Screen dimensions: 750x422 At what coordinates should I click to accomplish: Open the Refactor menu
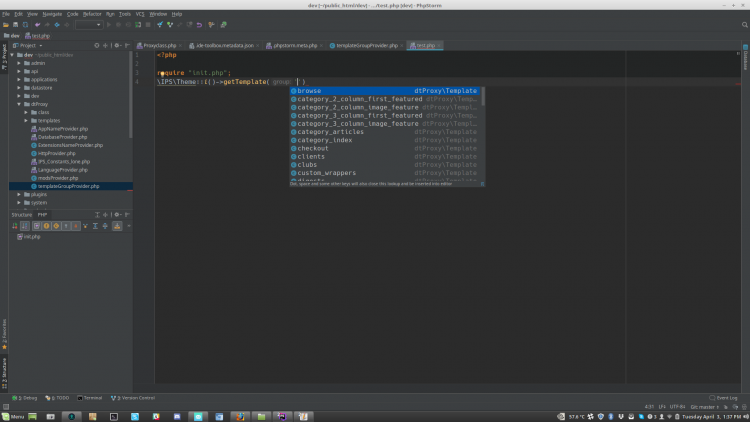pyautogui.click(x=92, y=15)
